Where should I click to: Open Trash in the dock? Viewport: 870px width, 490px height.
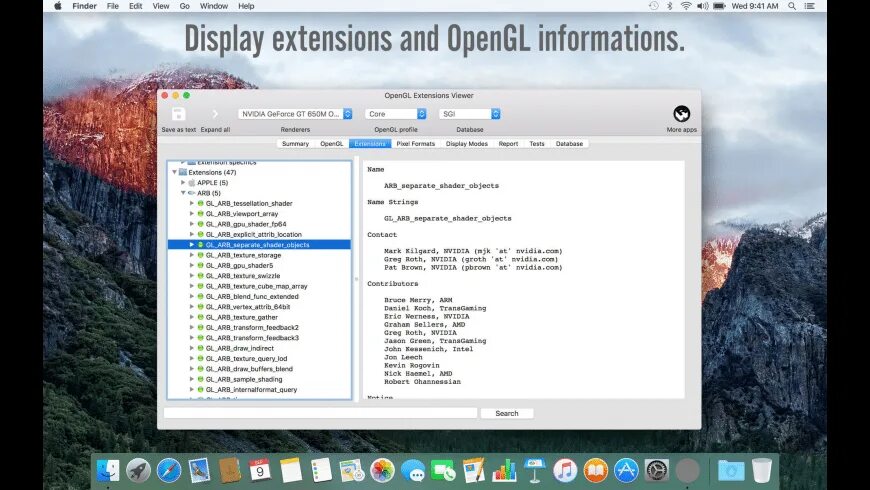click(762, 471)
